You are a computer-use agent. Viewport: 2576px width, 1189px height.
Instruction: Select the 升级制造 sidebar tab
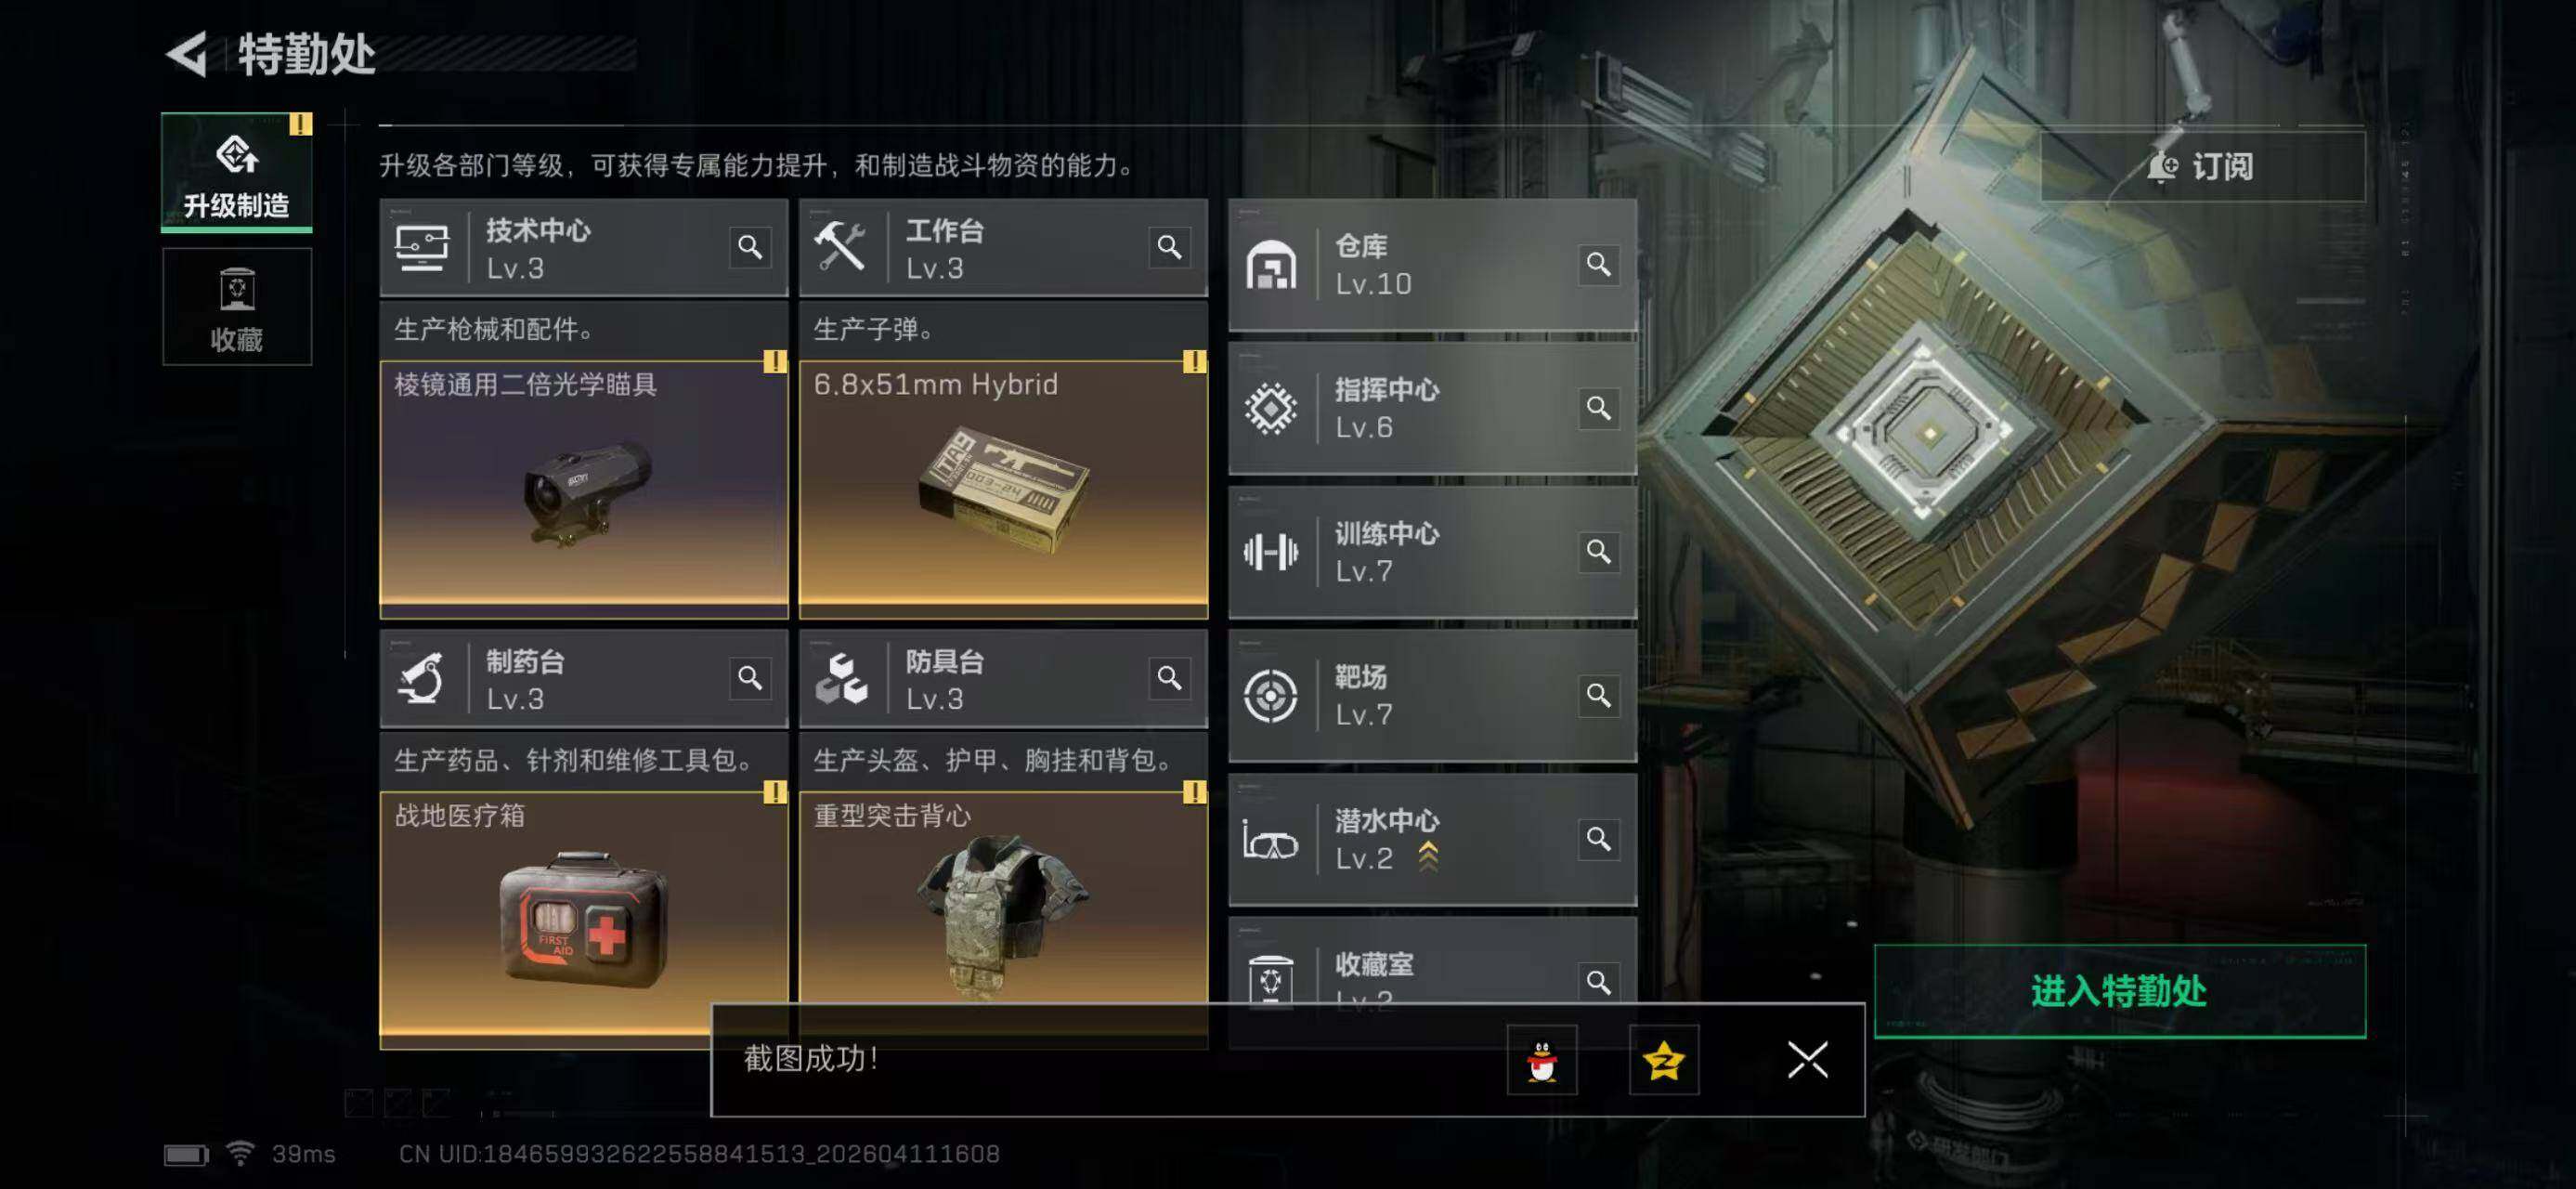[237, 172]
